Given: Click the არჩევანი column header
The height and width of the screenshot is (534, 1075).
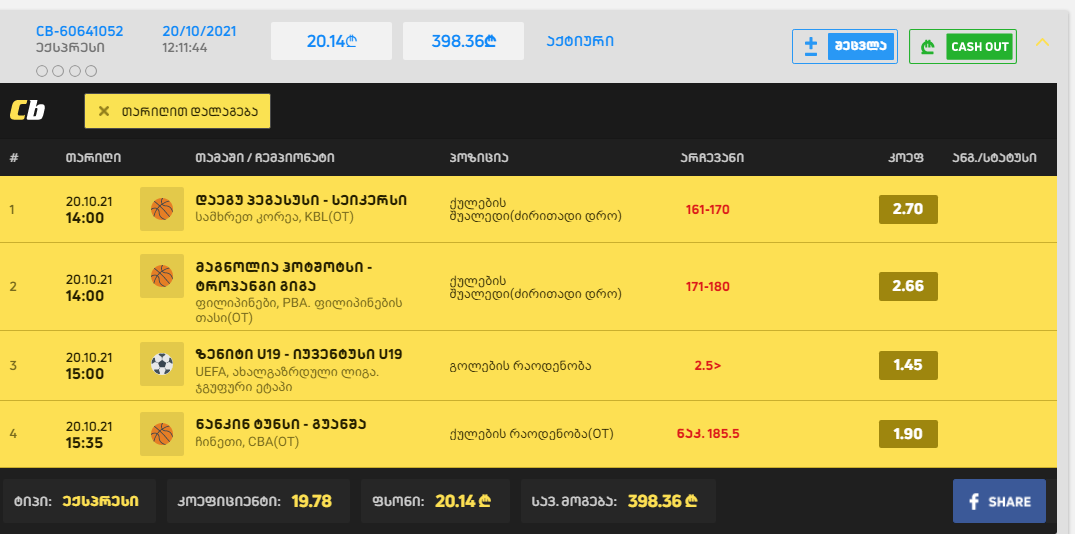Looking at the screenshot, I should 712,158.
